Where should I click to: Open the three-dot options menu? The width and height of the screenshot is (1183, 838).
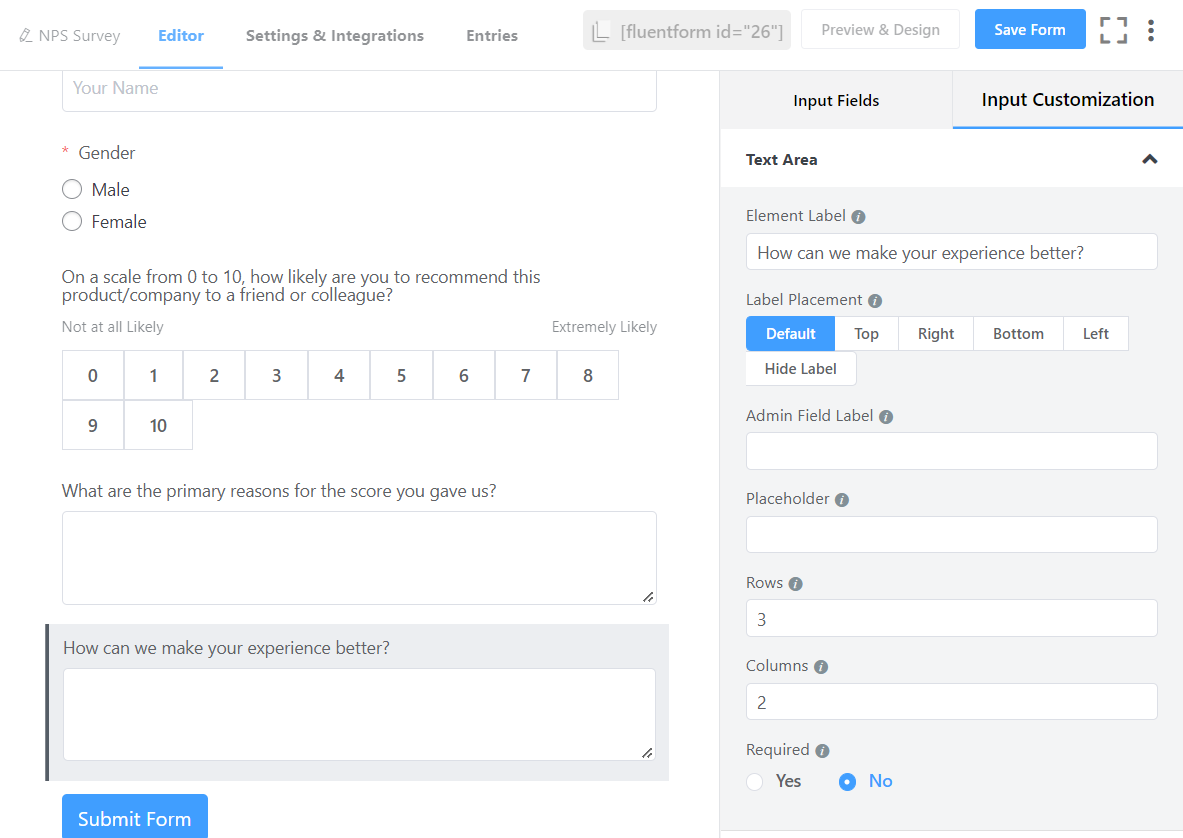(1151, 30)
